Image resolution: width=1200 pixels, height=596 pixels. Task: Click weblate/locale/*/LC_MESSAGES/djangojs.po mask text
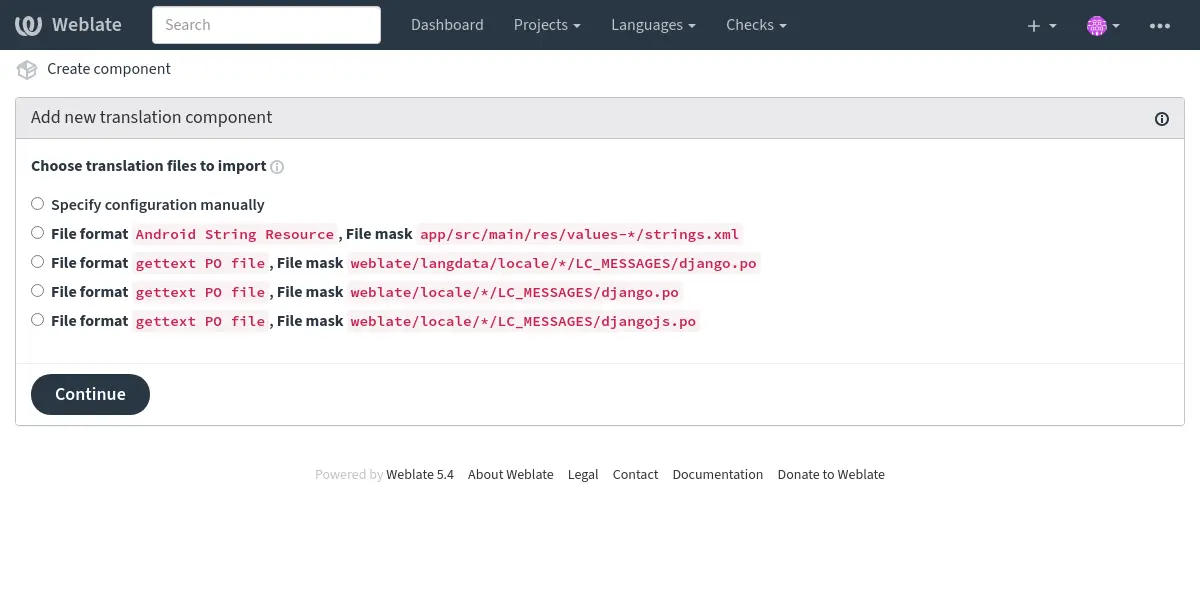click(523, 321)
